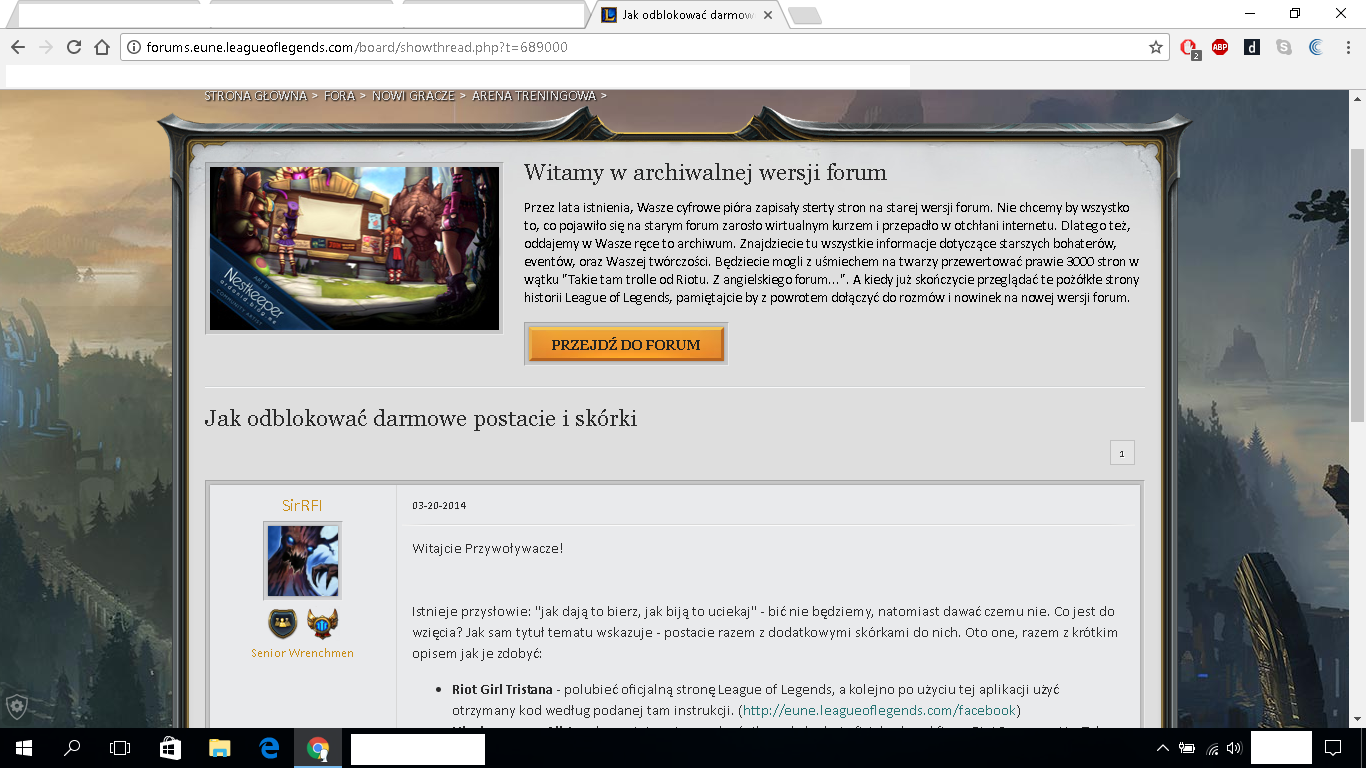The image size is (1366, 768).
Task: Open Windows taskbar search
Action: coord(72,748)
